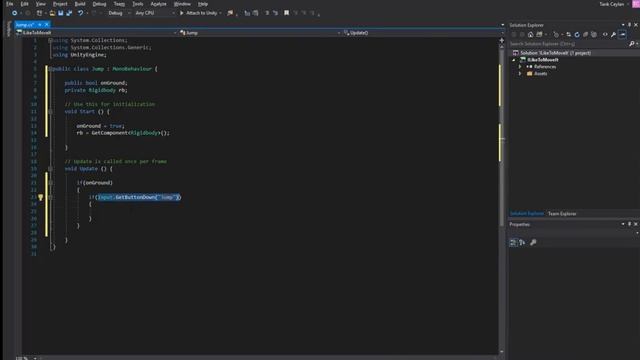Open the Update() member navigation dropdown
Screen dimensions: 640x360
(424, 33)
